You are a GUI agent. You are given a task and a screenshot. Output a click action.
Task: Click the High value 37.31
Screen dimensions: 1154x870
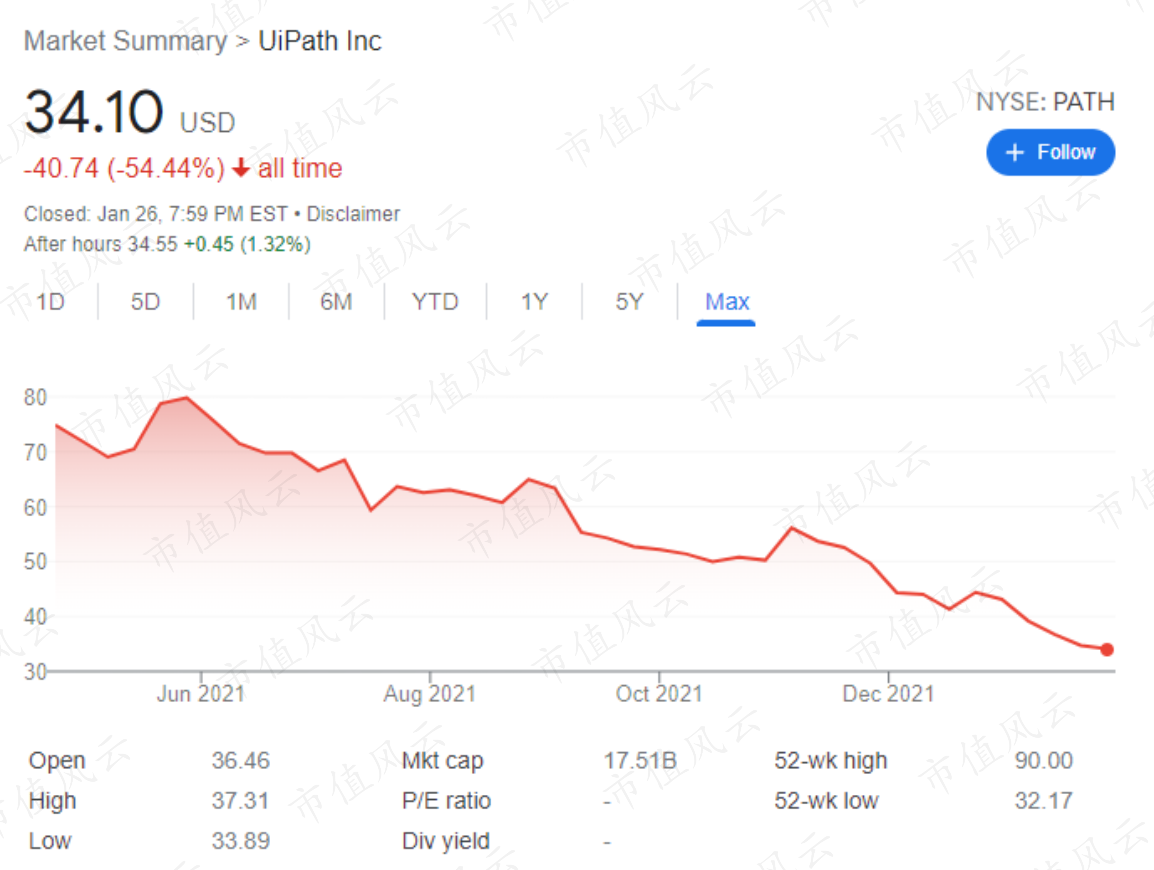tap(240, 801)
